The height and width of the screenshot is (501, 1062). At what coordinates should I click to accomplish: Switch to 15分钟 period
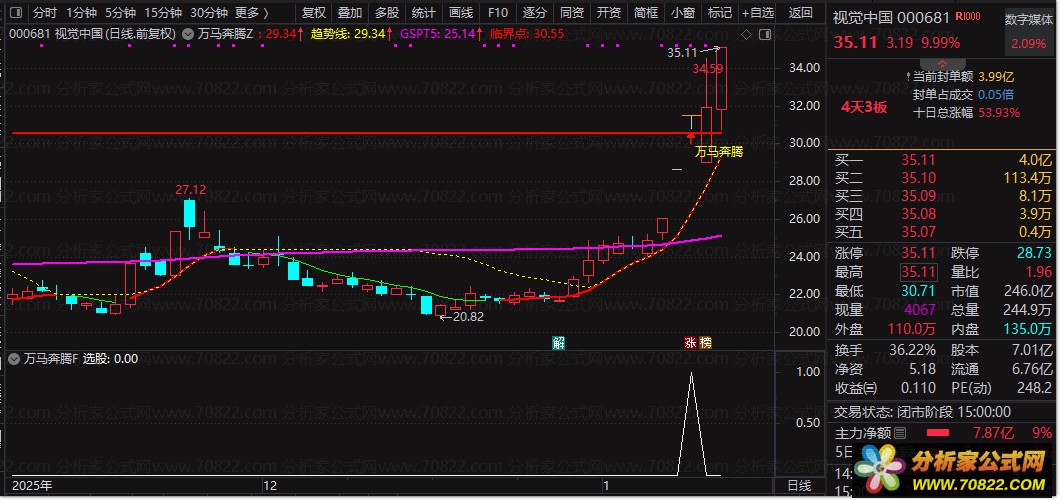[x=163, y=12]
